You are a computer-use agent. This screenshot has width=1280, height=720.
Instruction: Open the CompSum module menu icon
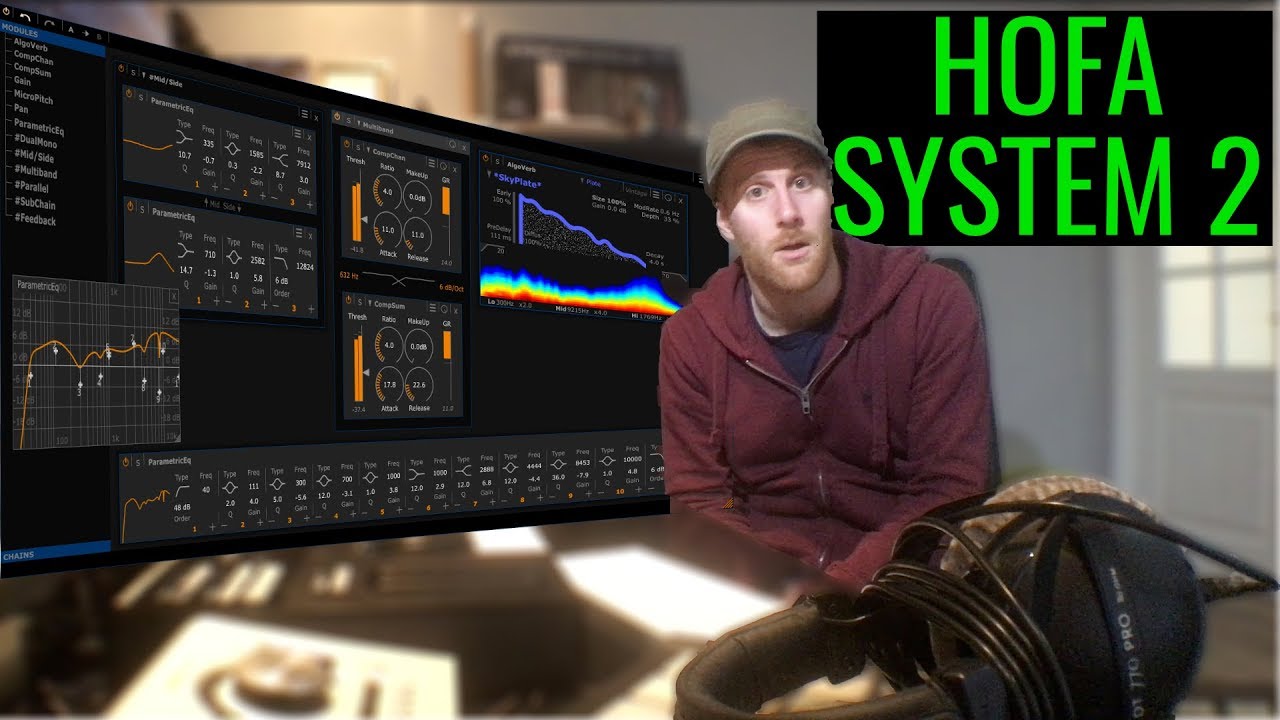pos(432,308)
